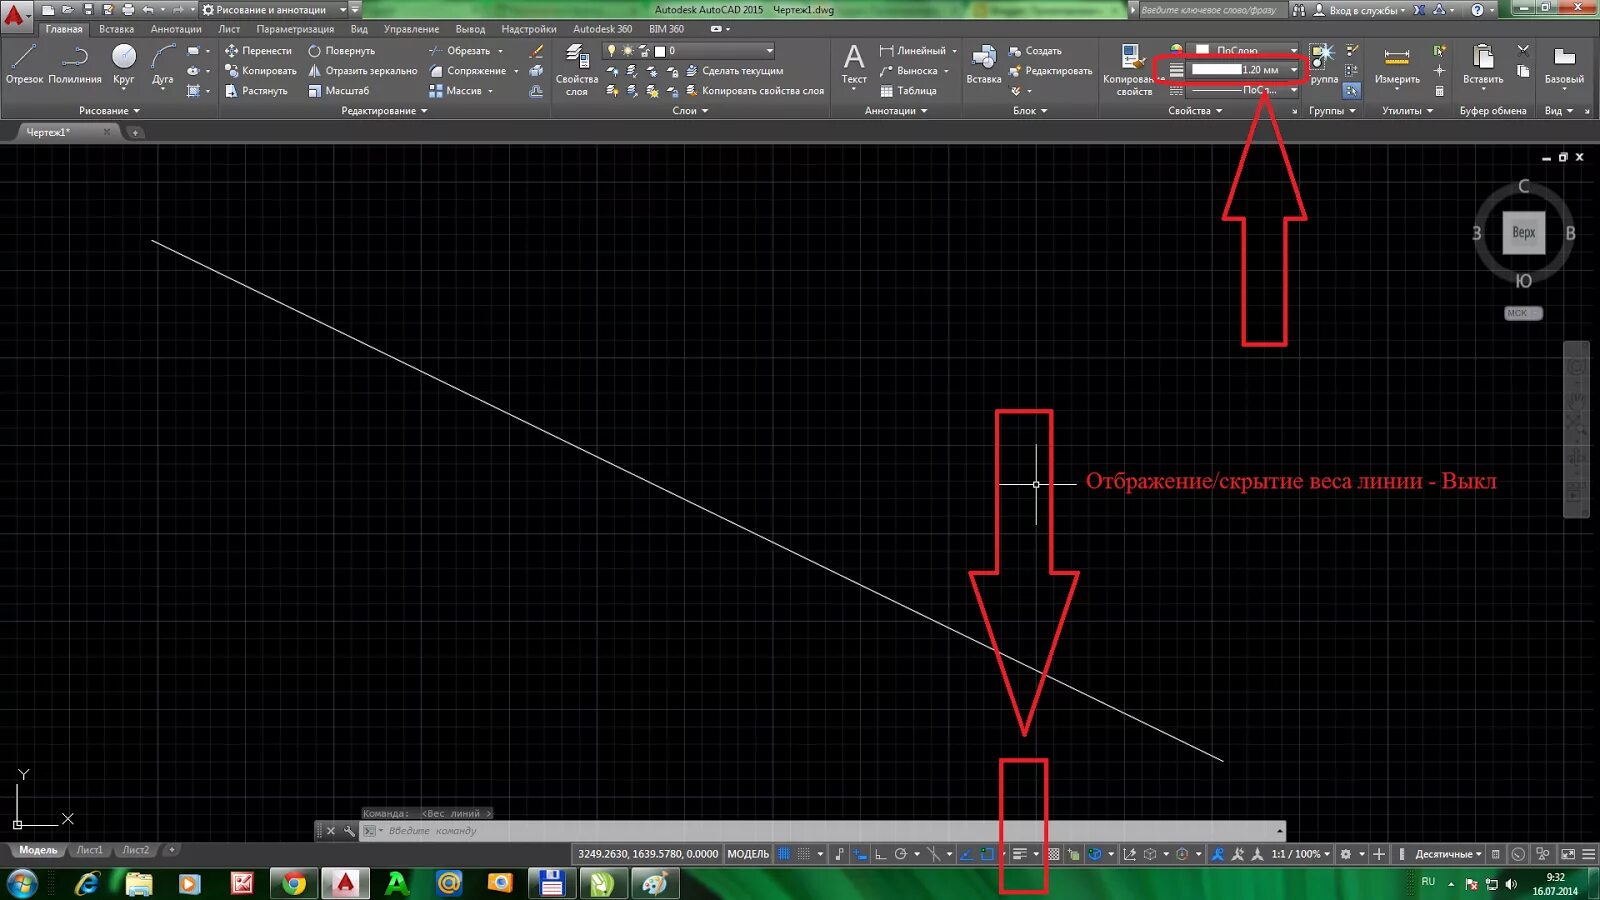
Task: Select the Круг (Circle) tool
Action: (x=123, y=63)
